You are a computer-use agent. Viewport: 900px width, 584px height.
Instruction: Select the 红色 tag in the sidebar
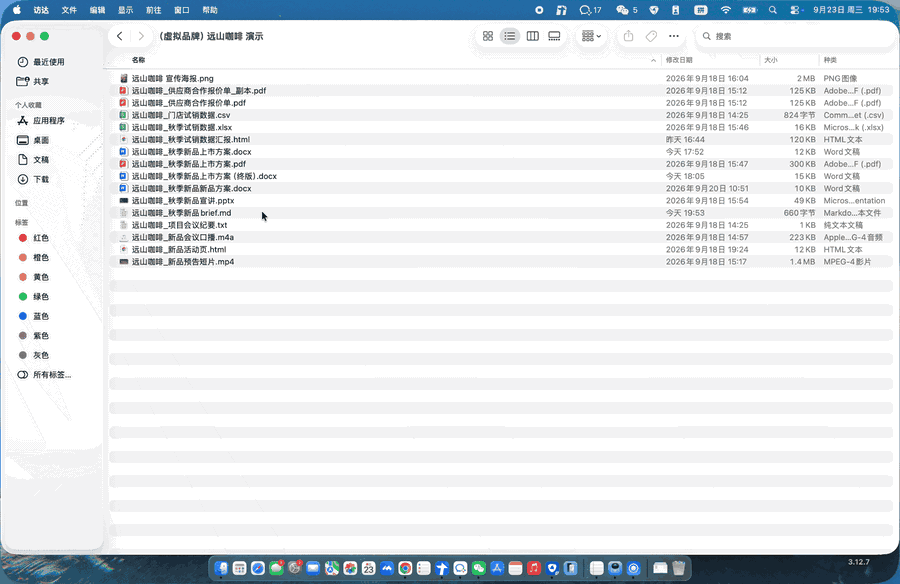pyautogui.click(x=34, y=238)
